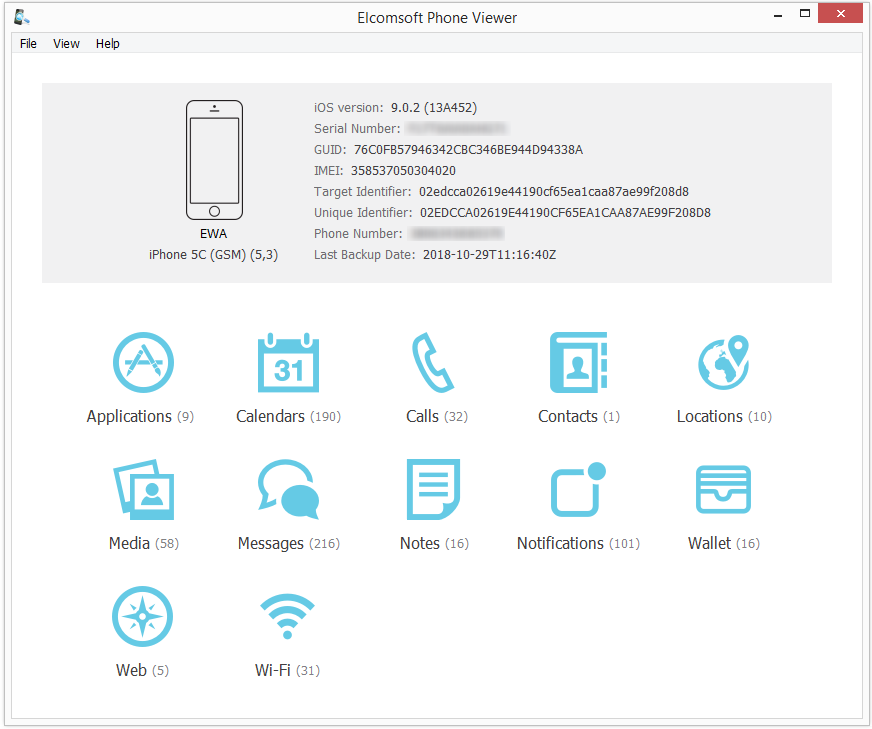
Task: Click the Calendars (190) label
Action: pos(288,416)
